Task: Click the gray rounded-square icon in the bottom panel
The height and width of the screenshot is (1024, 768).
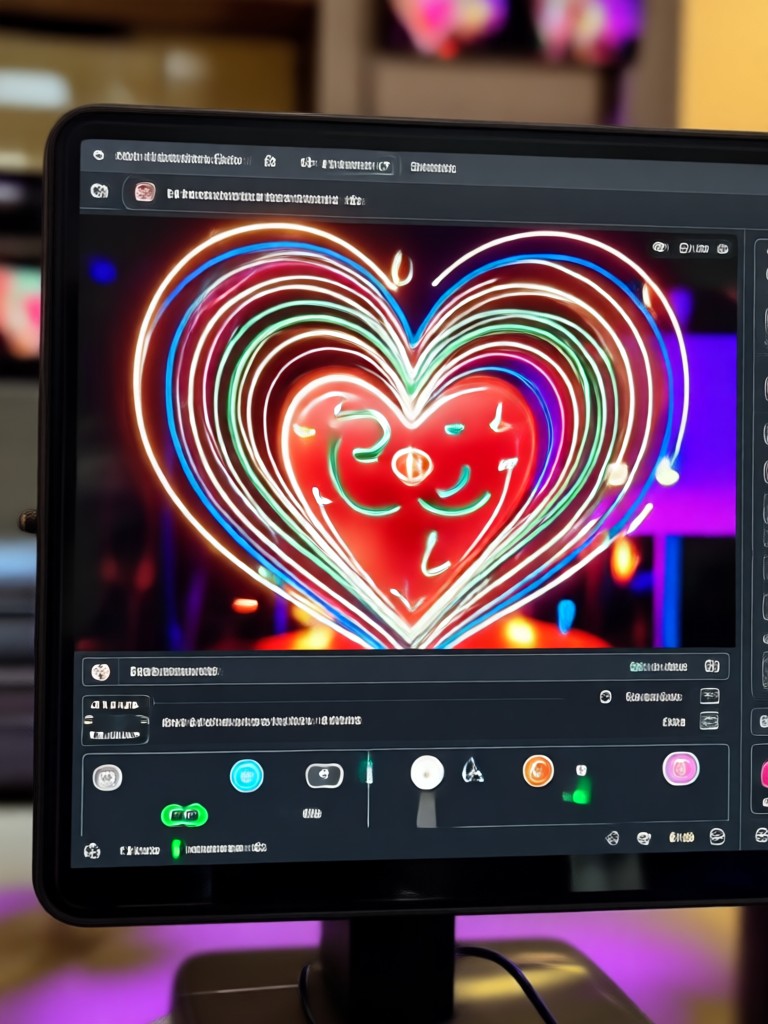Action: coord(107,778)
